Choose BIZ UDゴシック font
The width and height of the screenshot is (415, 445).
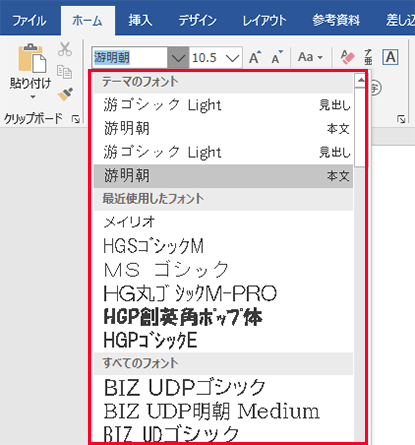(x=223, y=433)
